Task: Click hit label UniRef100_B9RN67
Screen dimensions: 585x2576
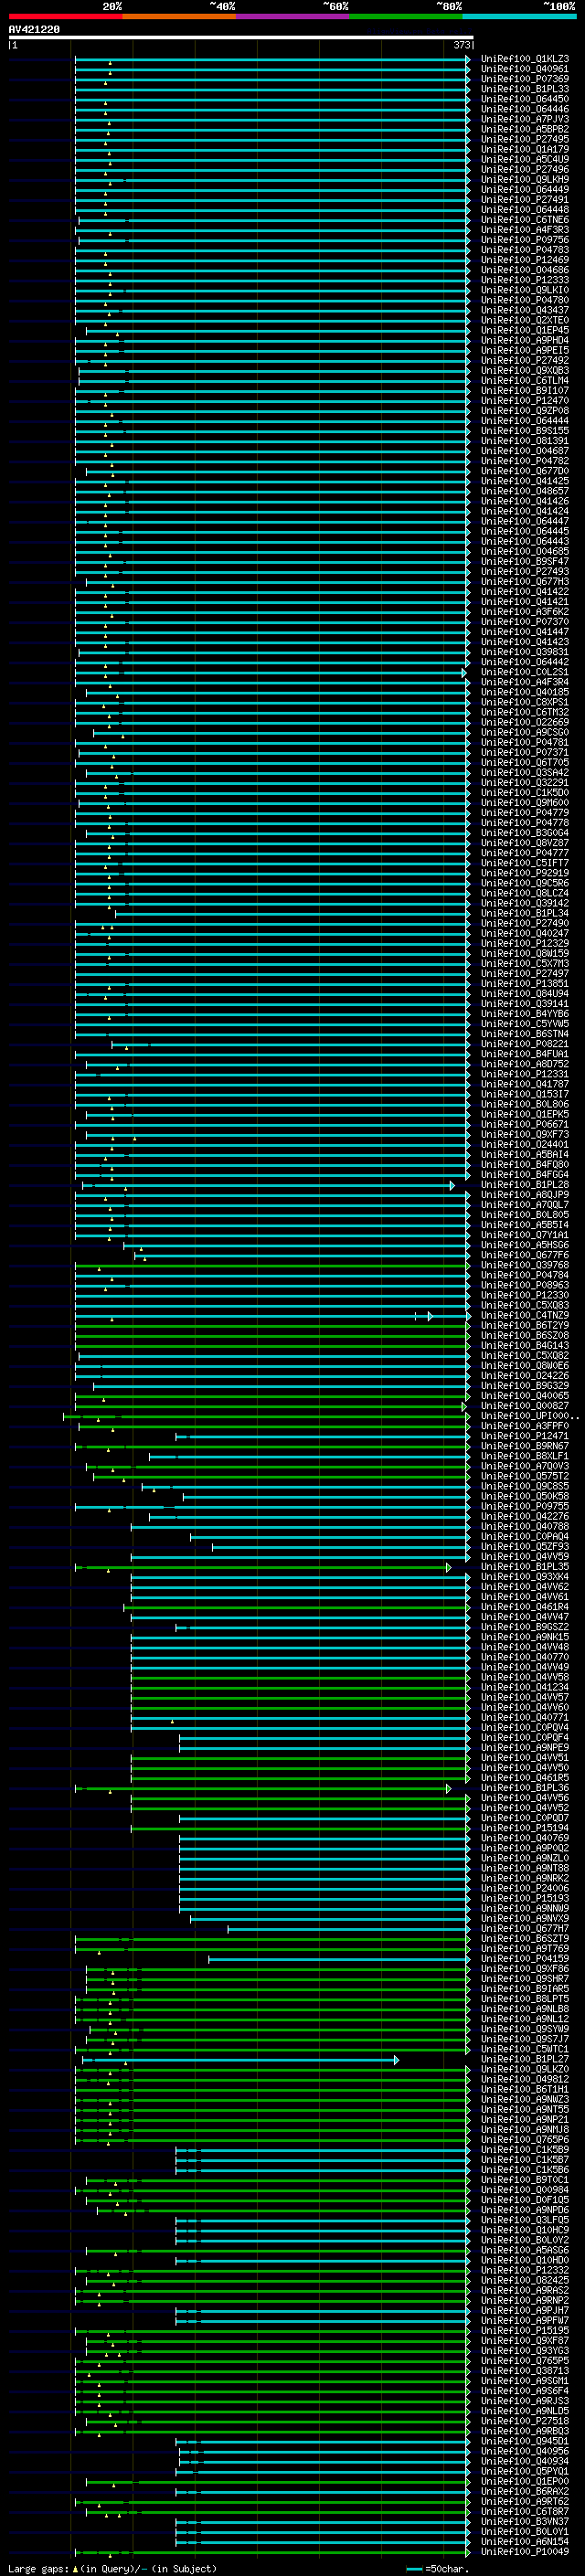Action: 525,1446
